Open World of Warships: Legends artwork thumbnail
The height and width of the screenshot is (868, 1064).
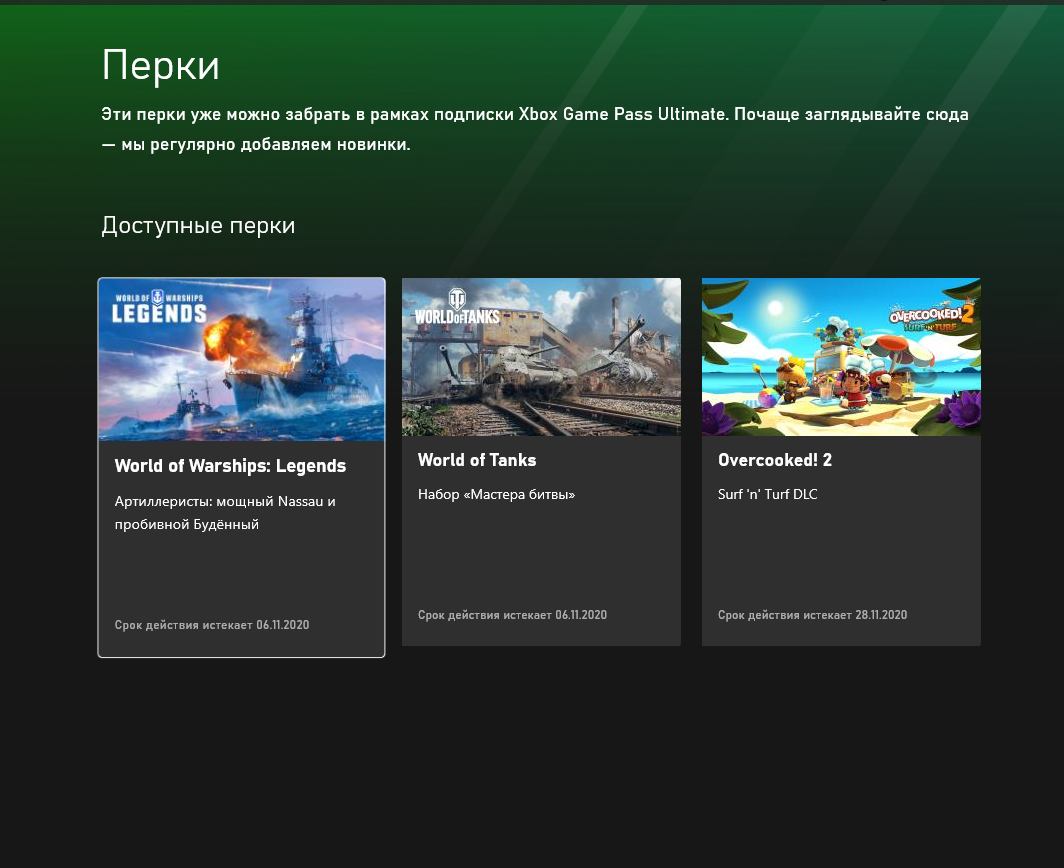[x=242, y=360]
